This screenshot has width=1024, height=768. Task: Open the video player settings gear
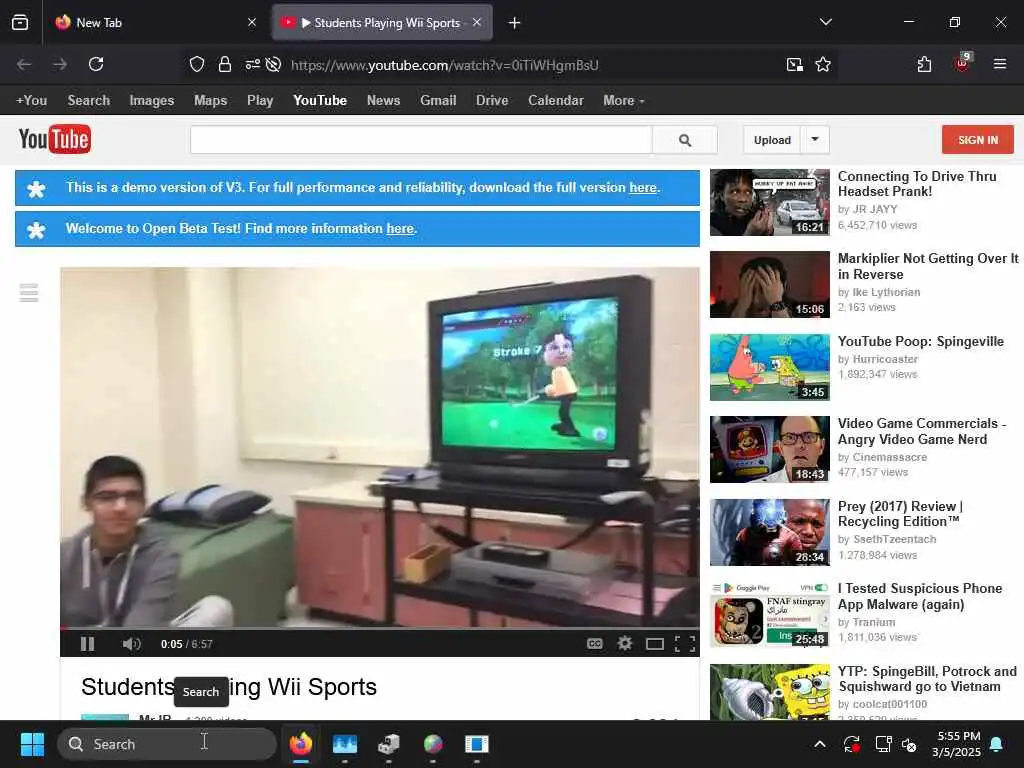[x=625, y=644]
